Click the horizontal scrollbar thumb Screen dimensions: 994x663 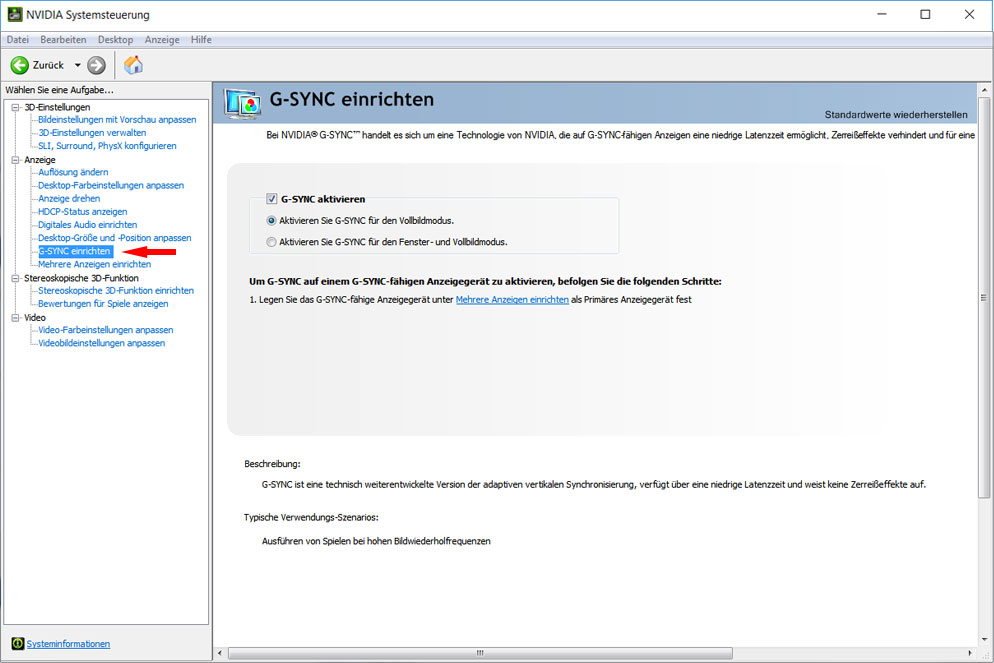tap(481, 653)
